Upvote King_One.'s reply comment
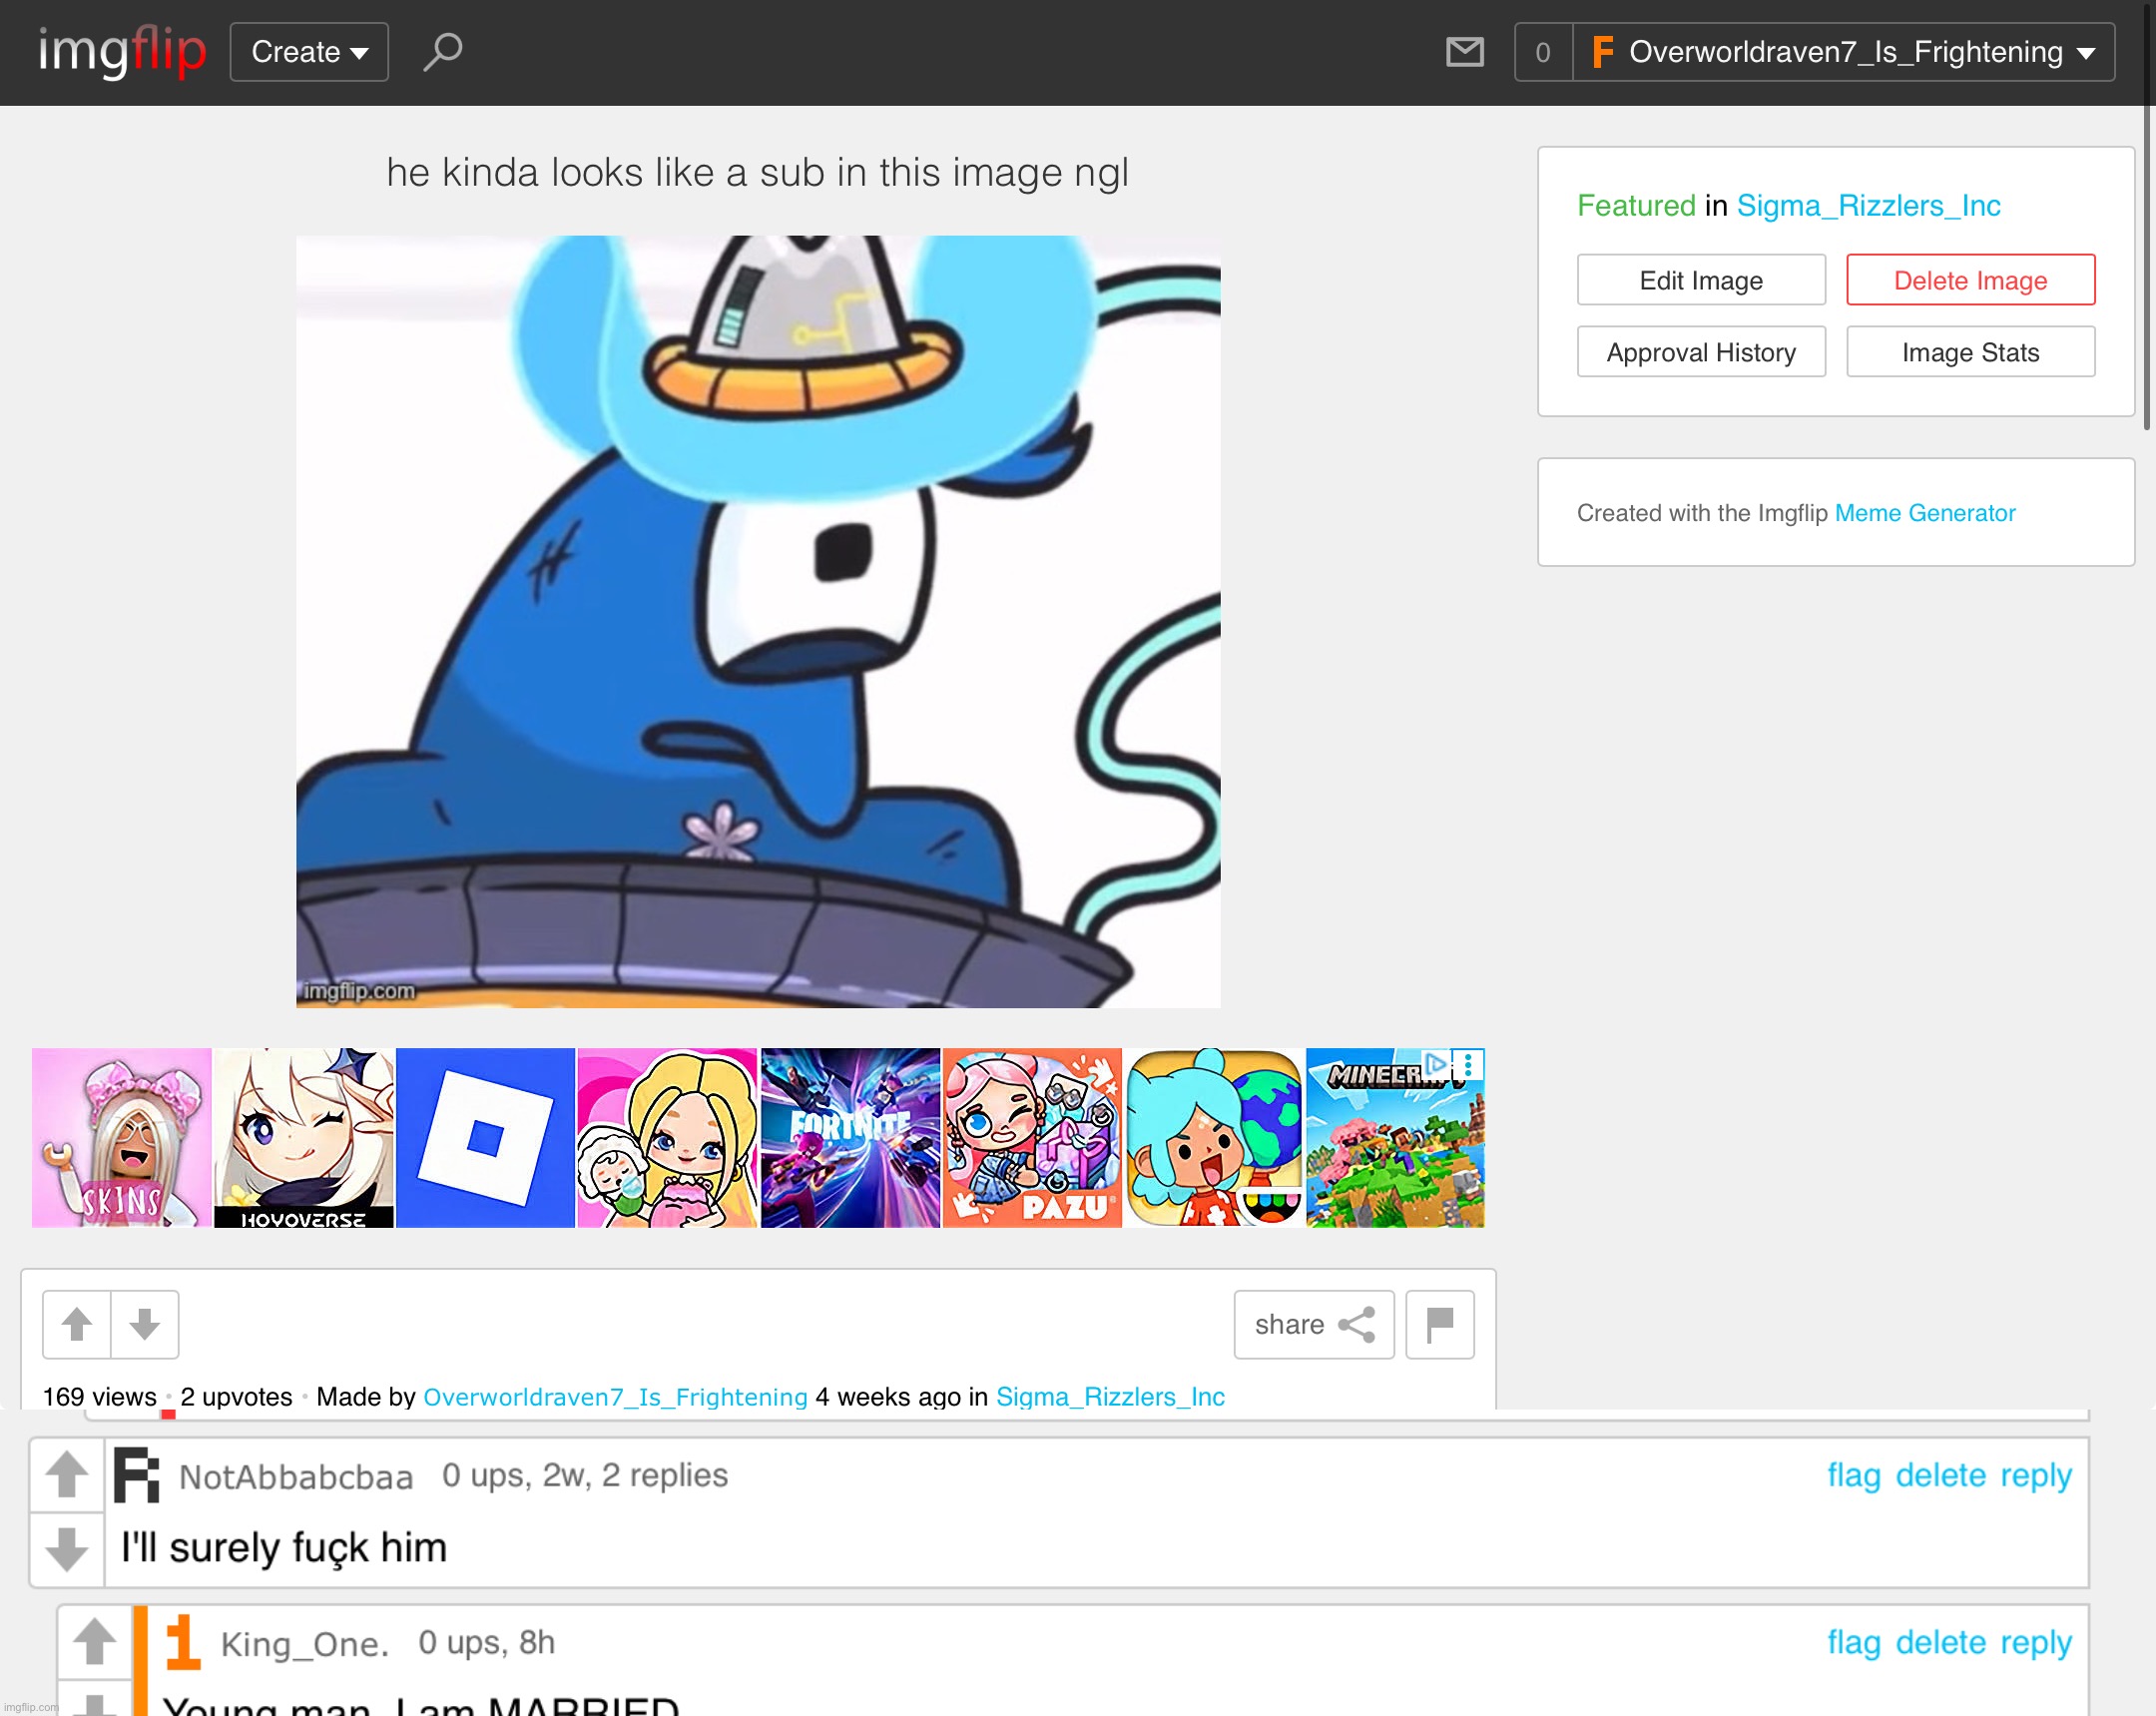This screenshot has height=1716, width=2156. tap(95, 1641)
